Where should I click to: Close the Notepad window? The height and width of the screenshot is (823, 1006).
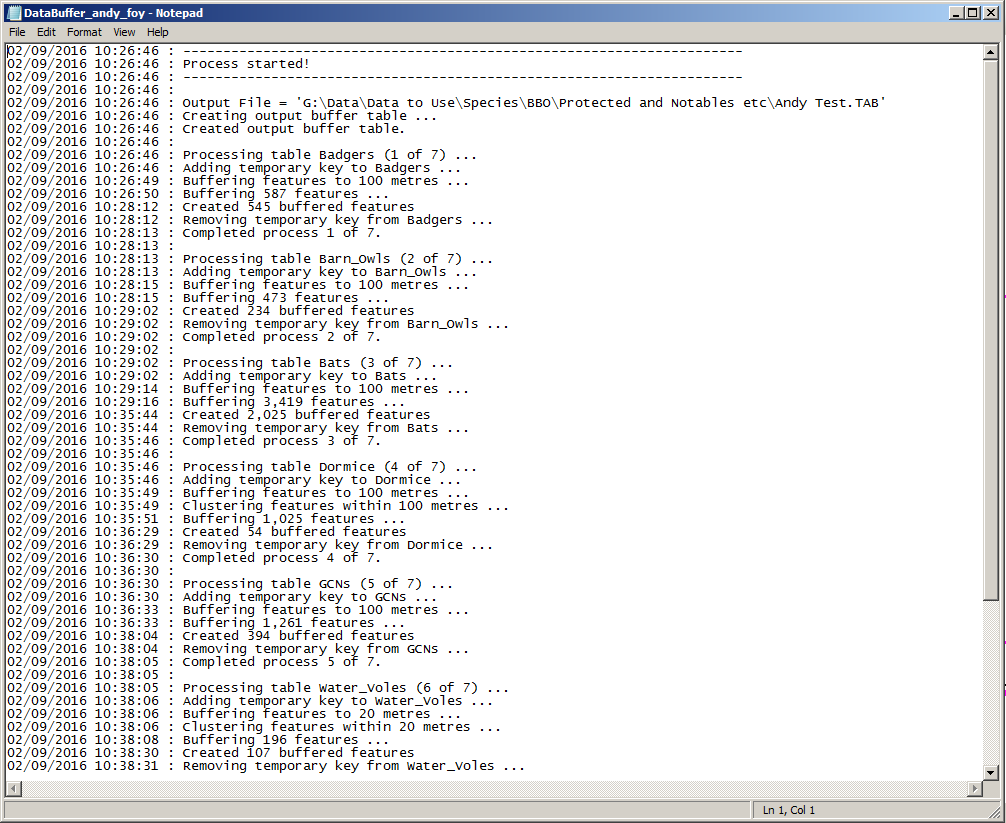(x=989, y=13)
